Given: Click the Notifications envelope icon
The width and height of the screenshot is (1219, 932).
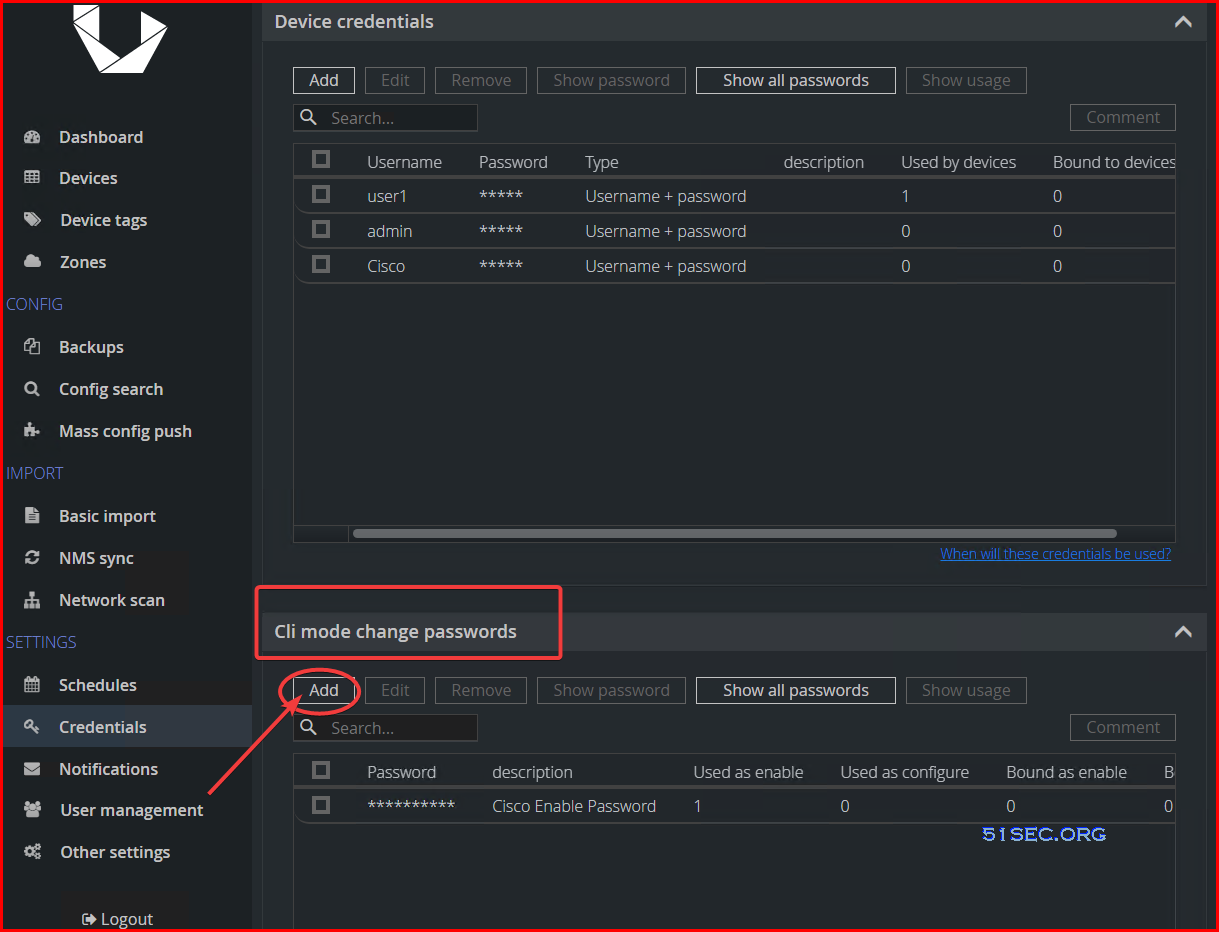Looking at the screenshot, I should coord(32,769).
